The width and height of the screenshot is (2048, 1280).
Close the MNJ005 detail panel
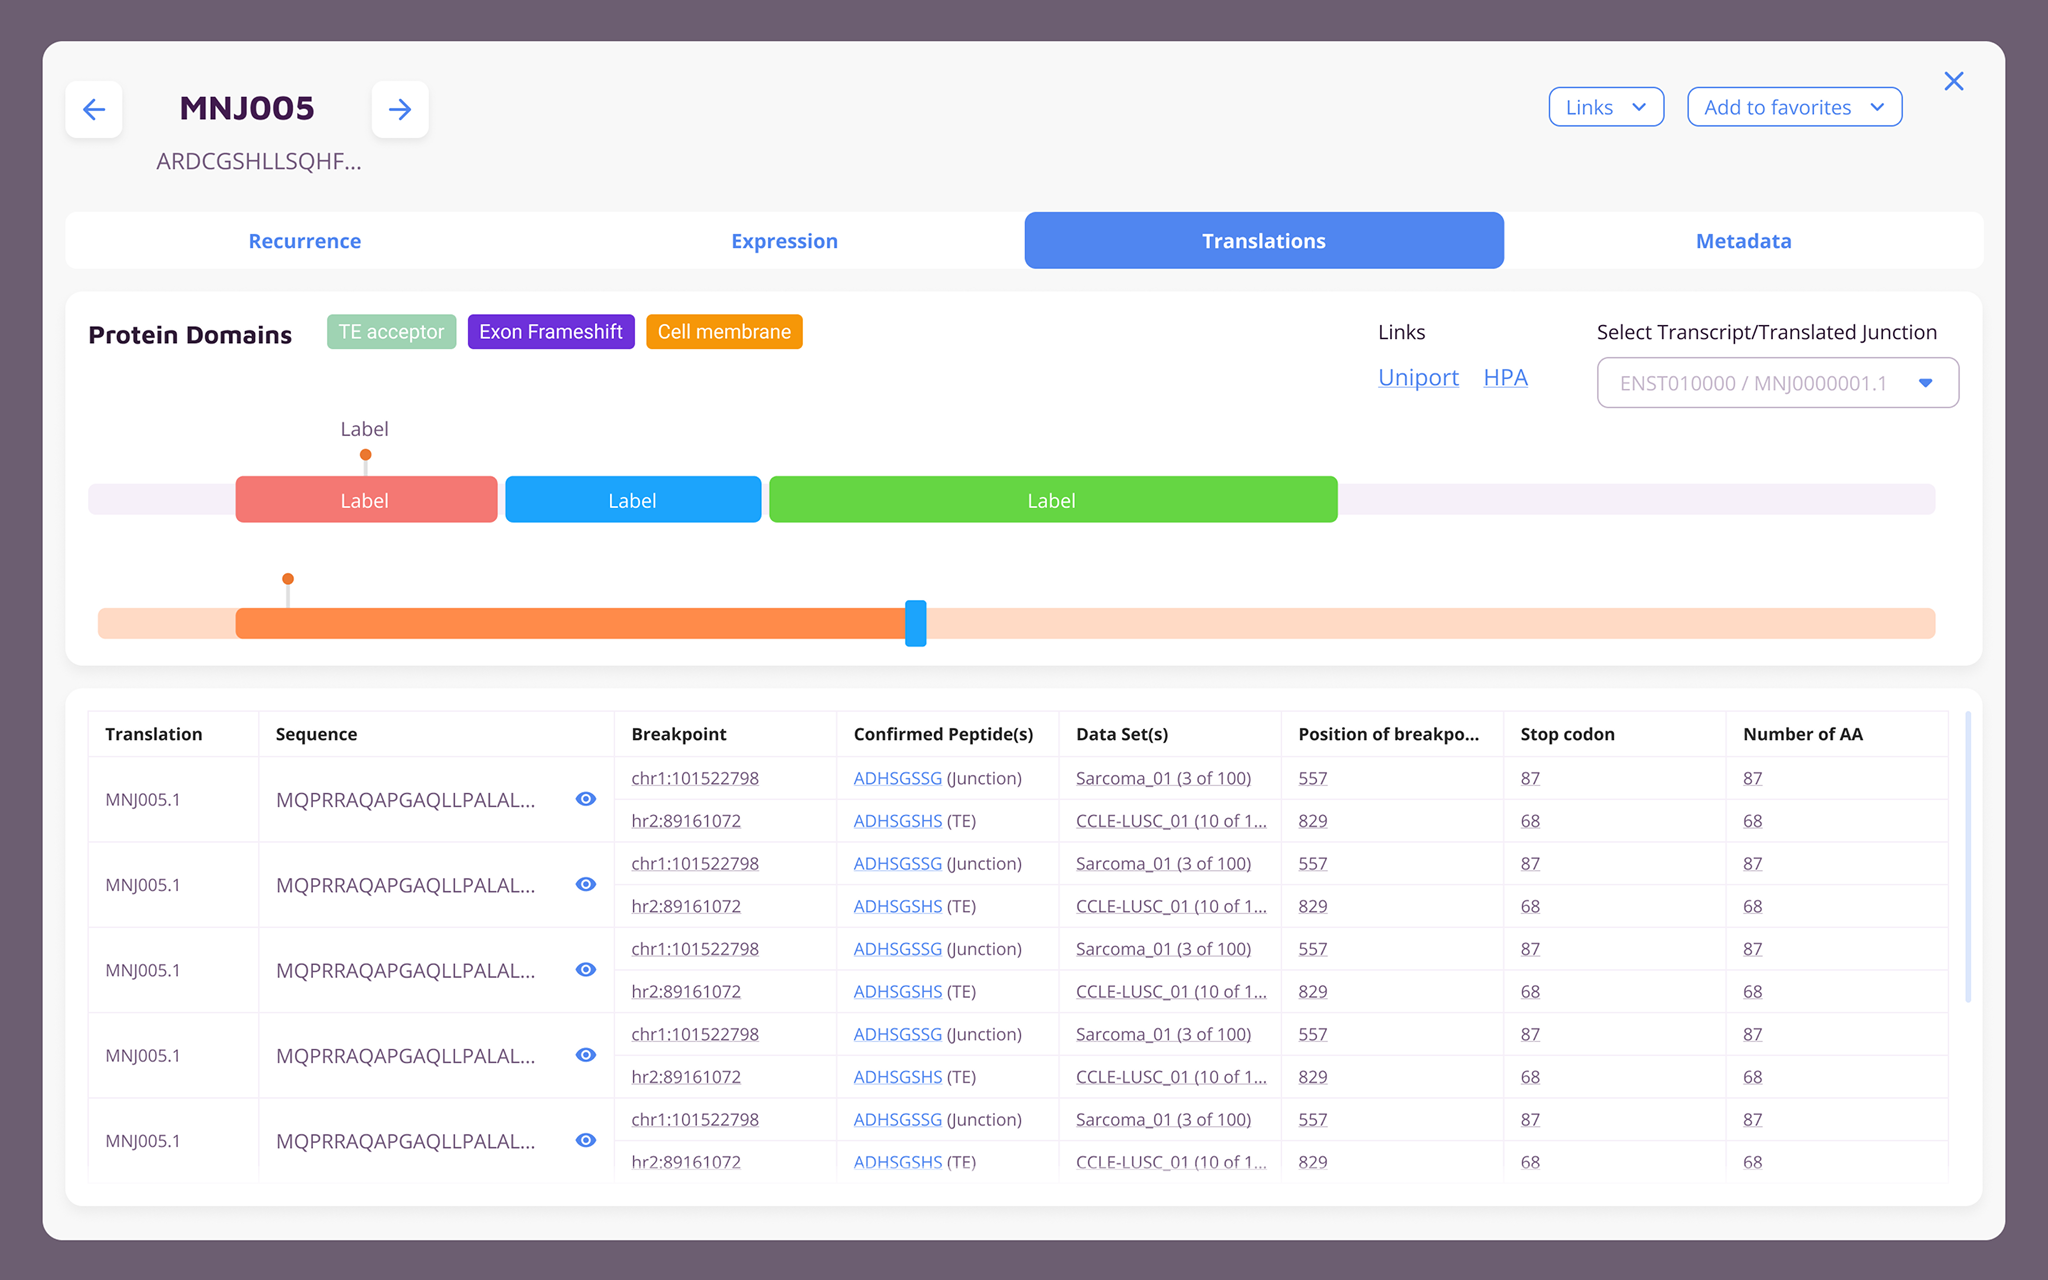point(1953,81)
